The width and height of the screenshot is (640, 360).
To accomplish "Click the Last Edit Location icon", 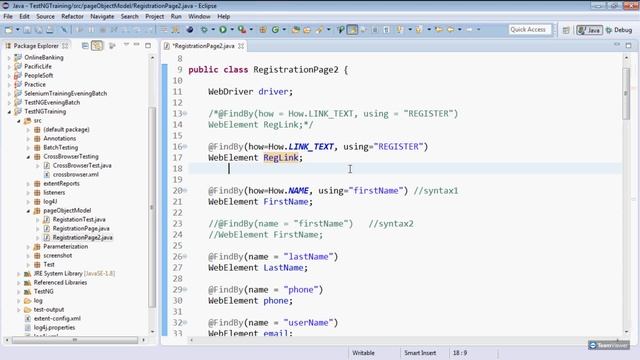I will (x=439, y=30).
